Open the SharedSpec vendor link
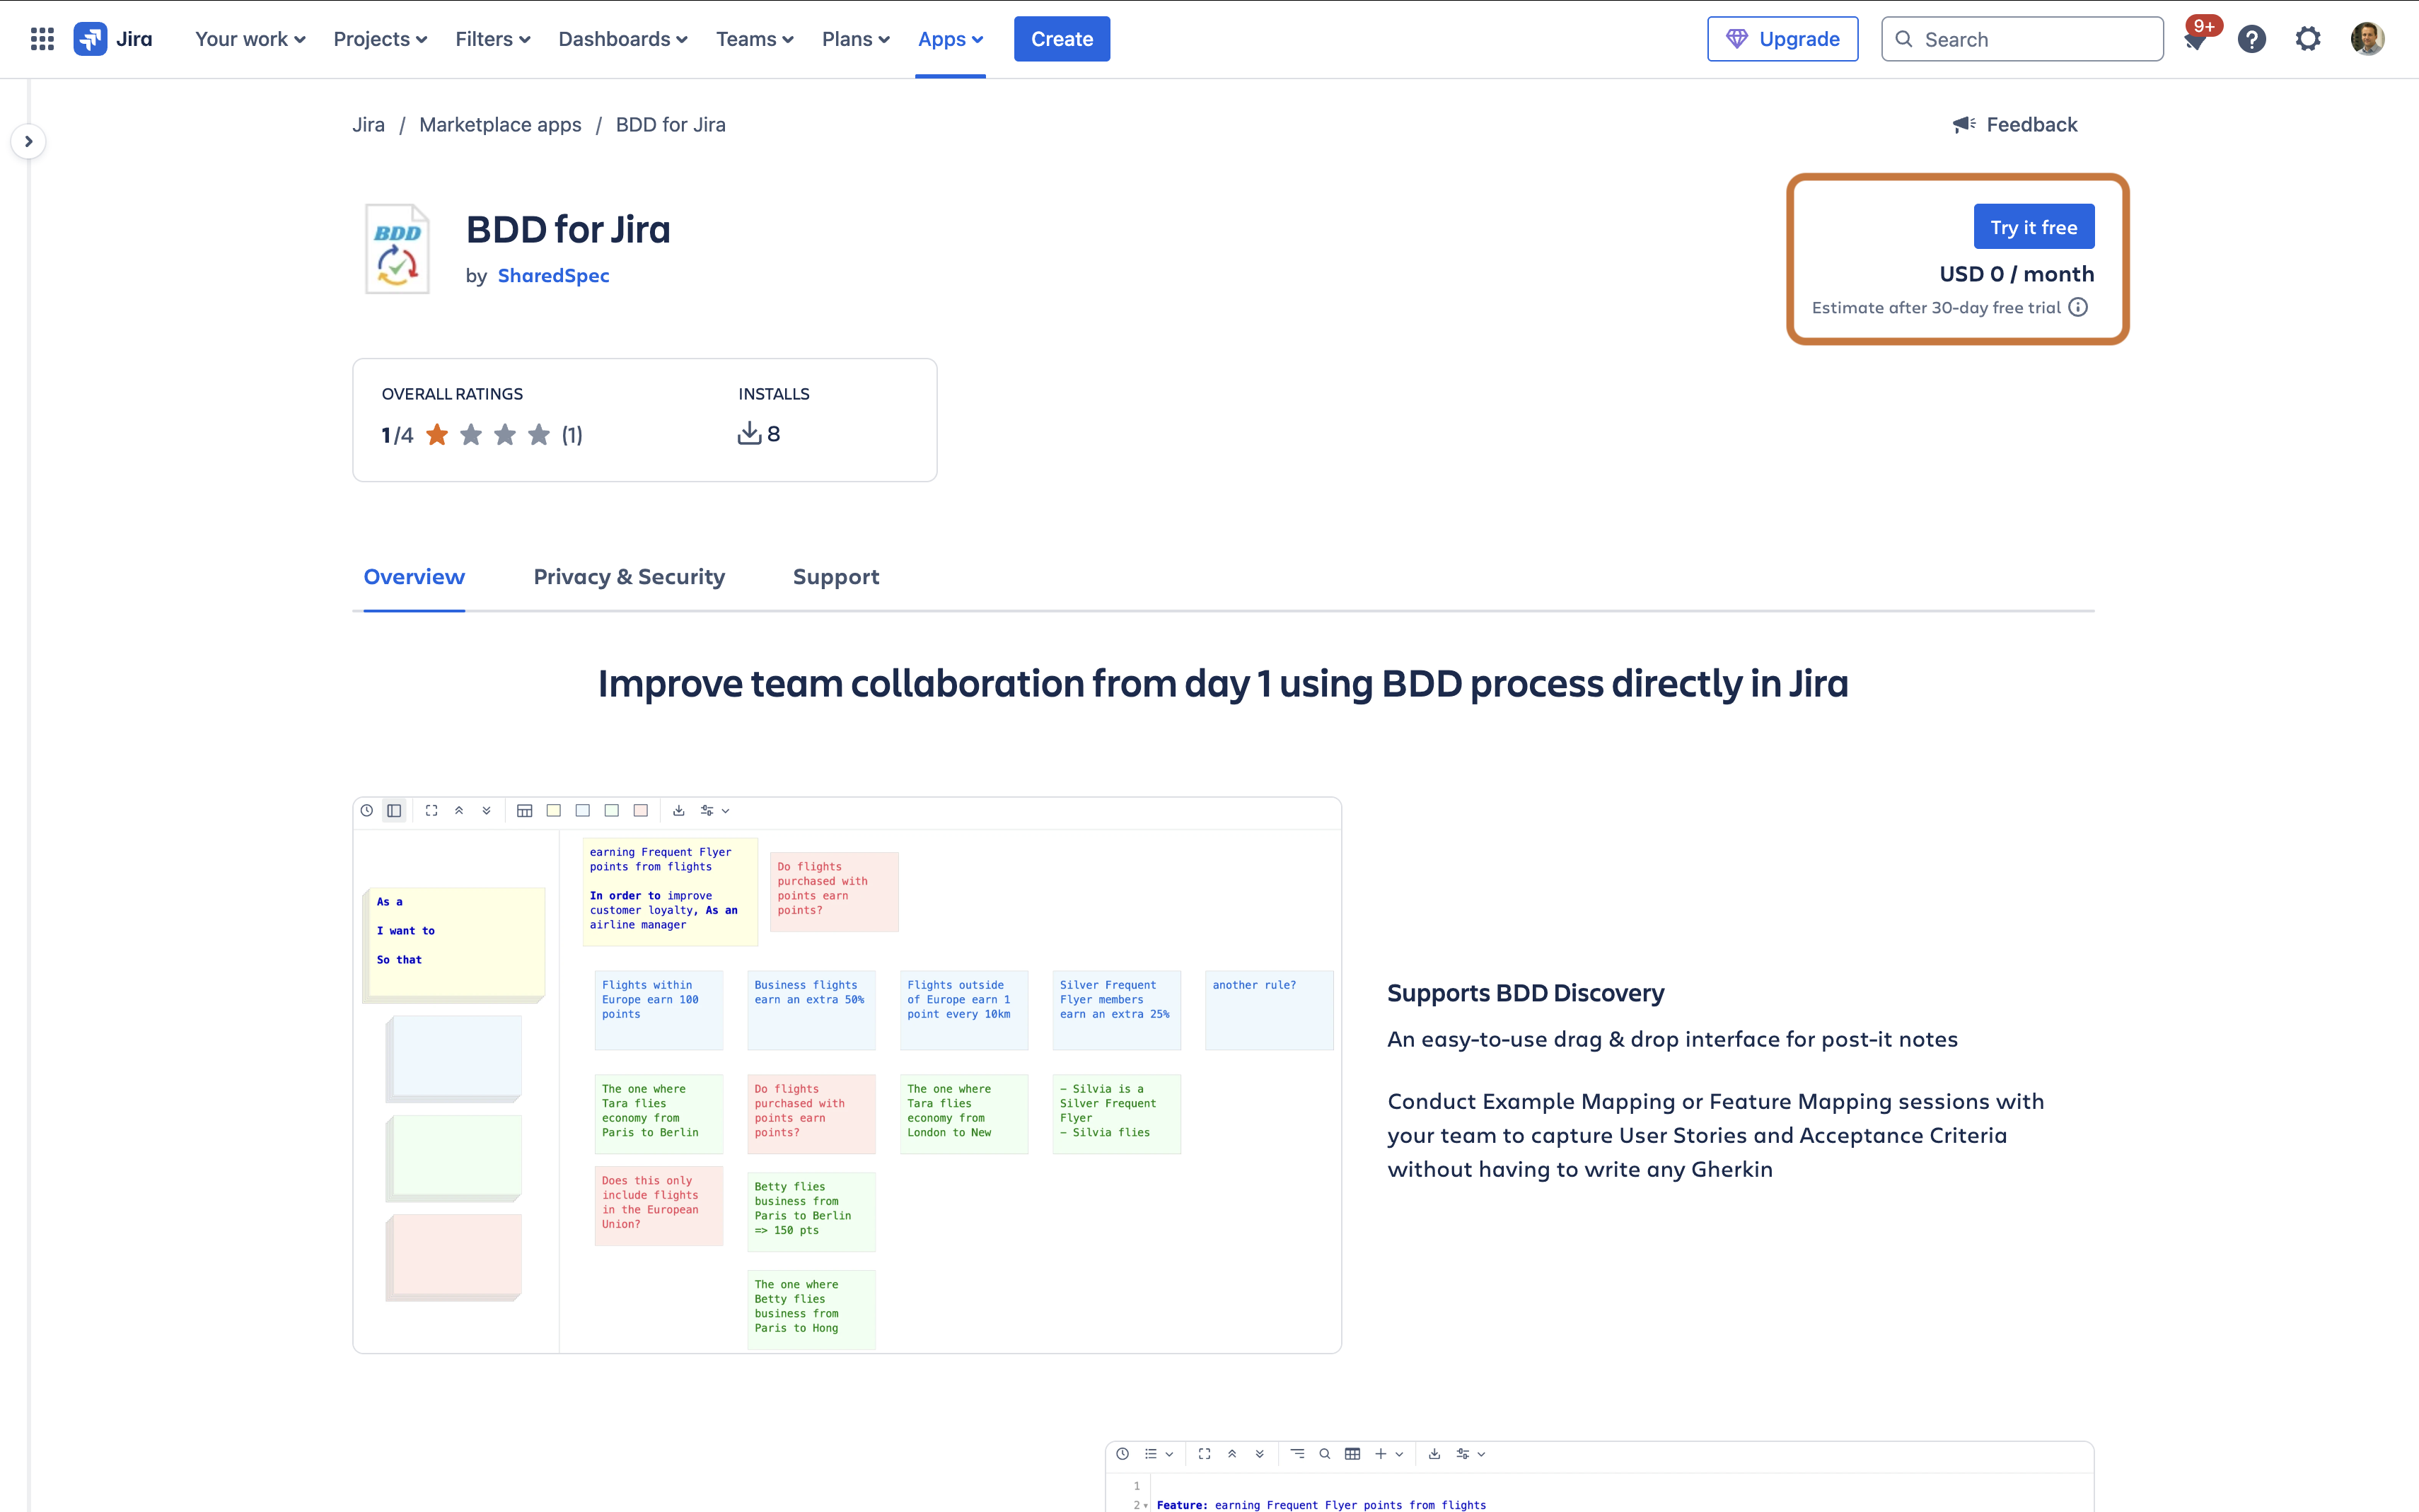 [553, 275]
